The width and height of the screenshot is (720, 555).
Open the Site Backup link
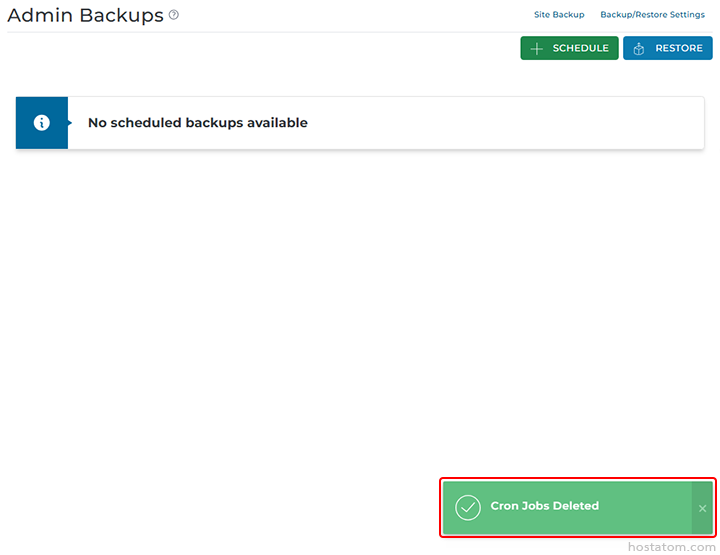[559, 15]
